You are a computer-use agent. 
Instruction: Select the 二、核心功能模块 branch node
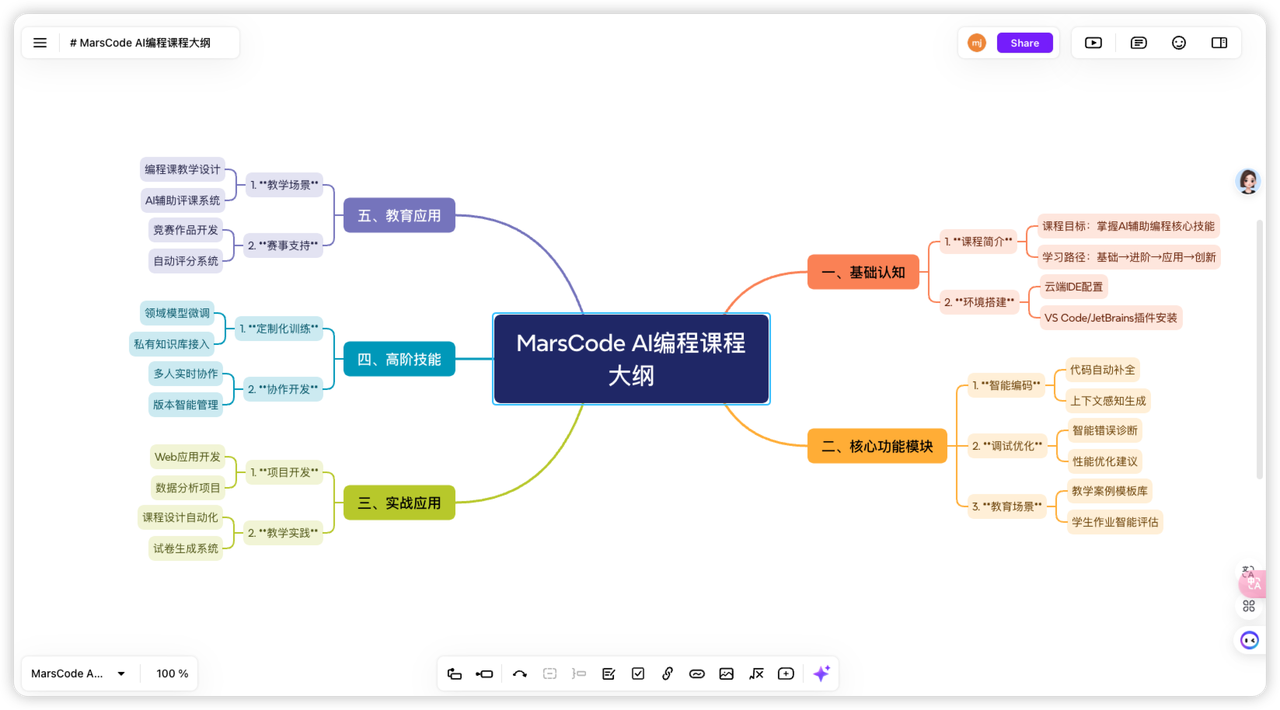[x=877, y=446]
